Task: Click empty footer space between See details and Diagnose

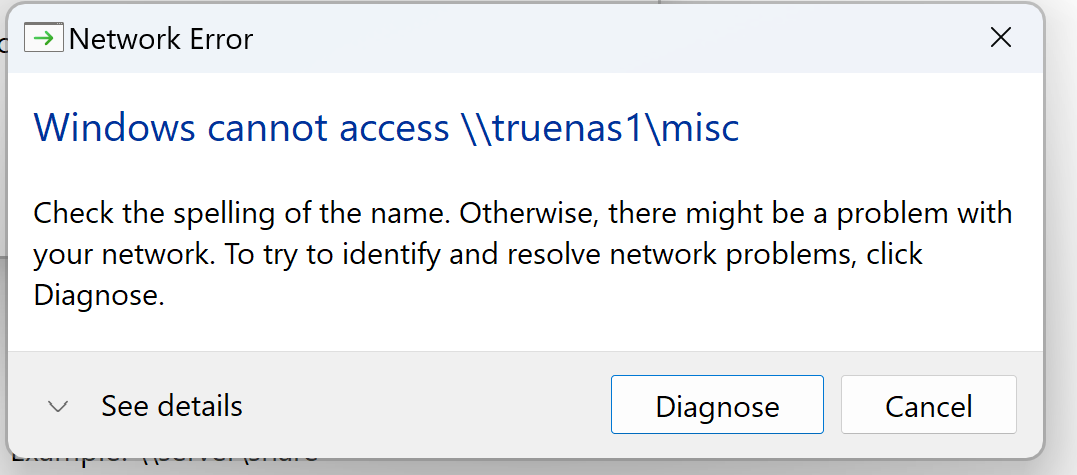Action: [420, 406]
